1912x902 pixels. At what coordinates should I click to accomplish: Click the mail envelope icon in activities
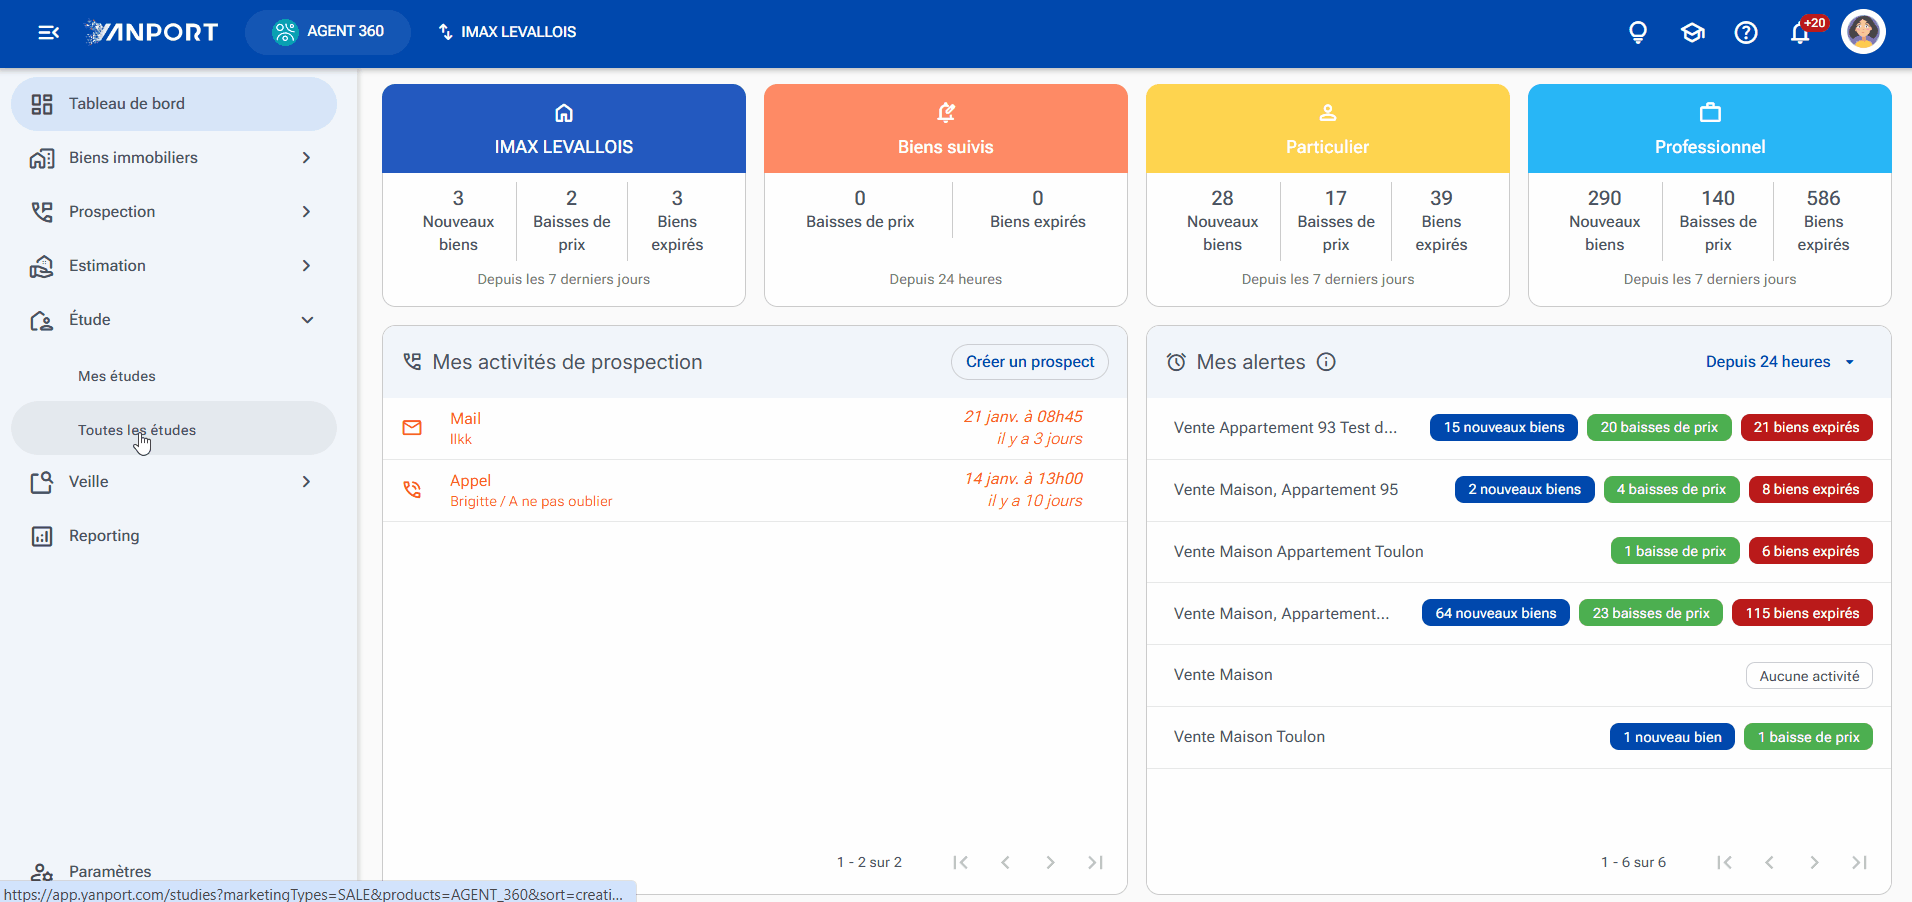pyautogui.click(x=412, y=428)
